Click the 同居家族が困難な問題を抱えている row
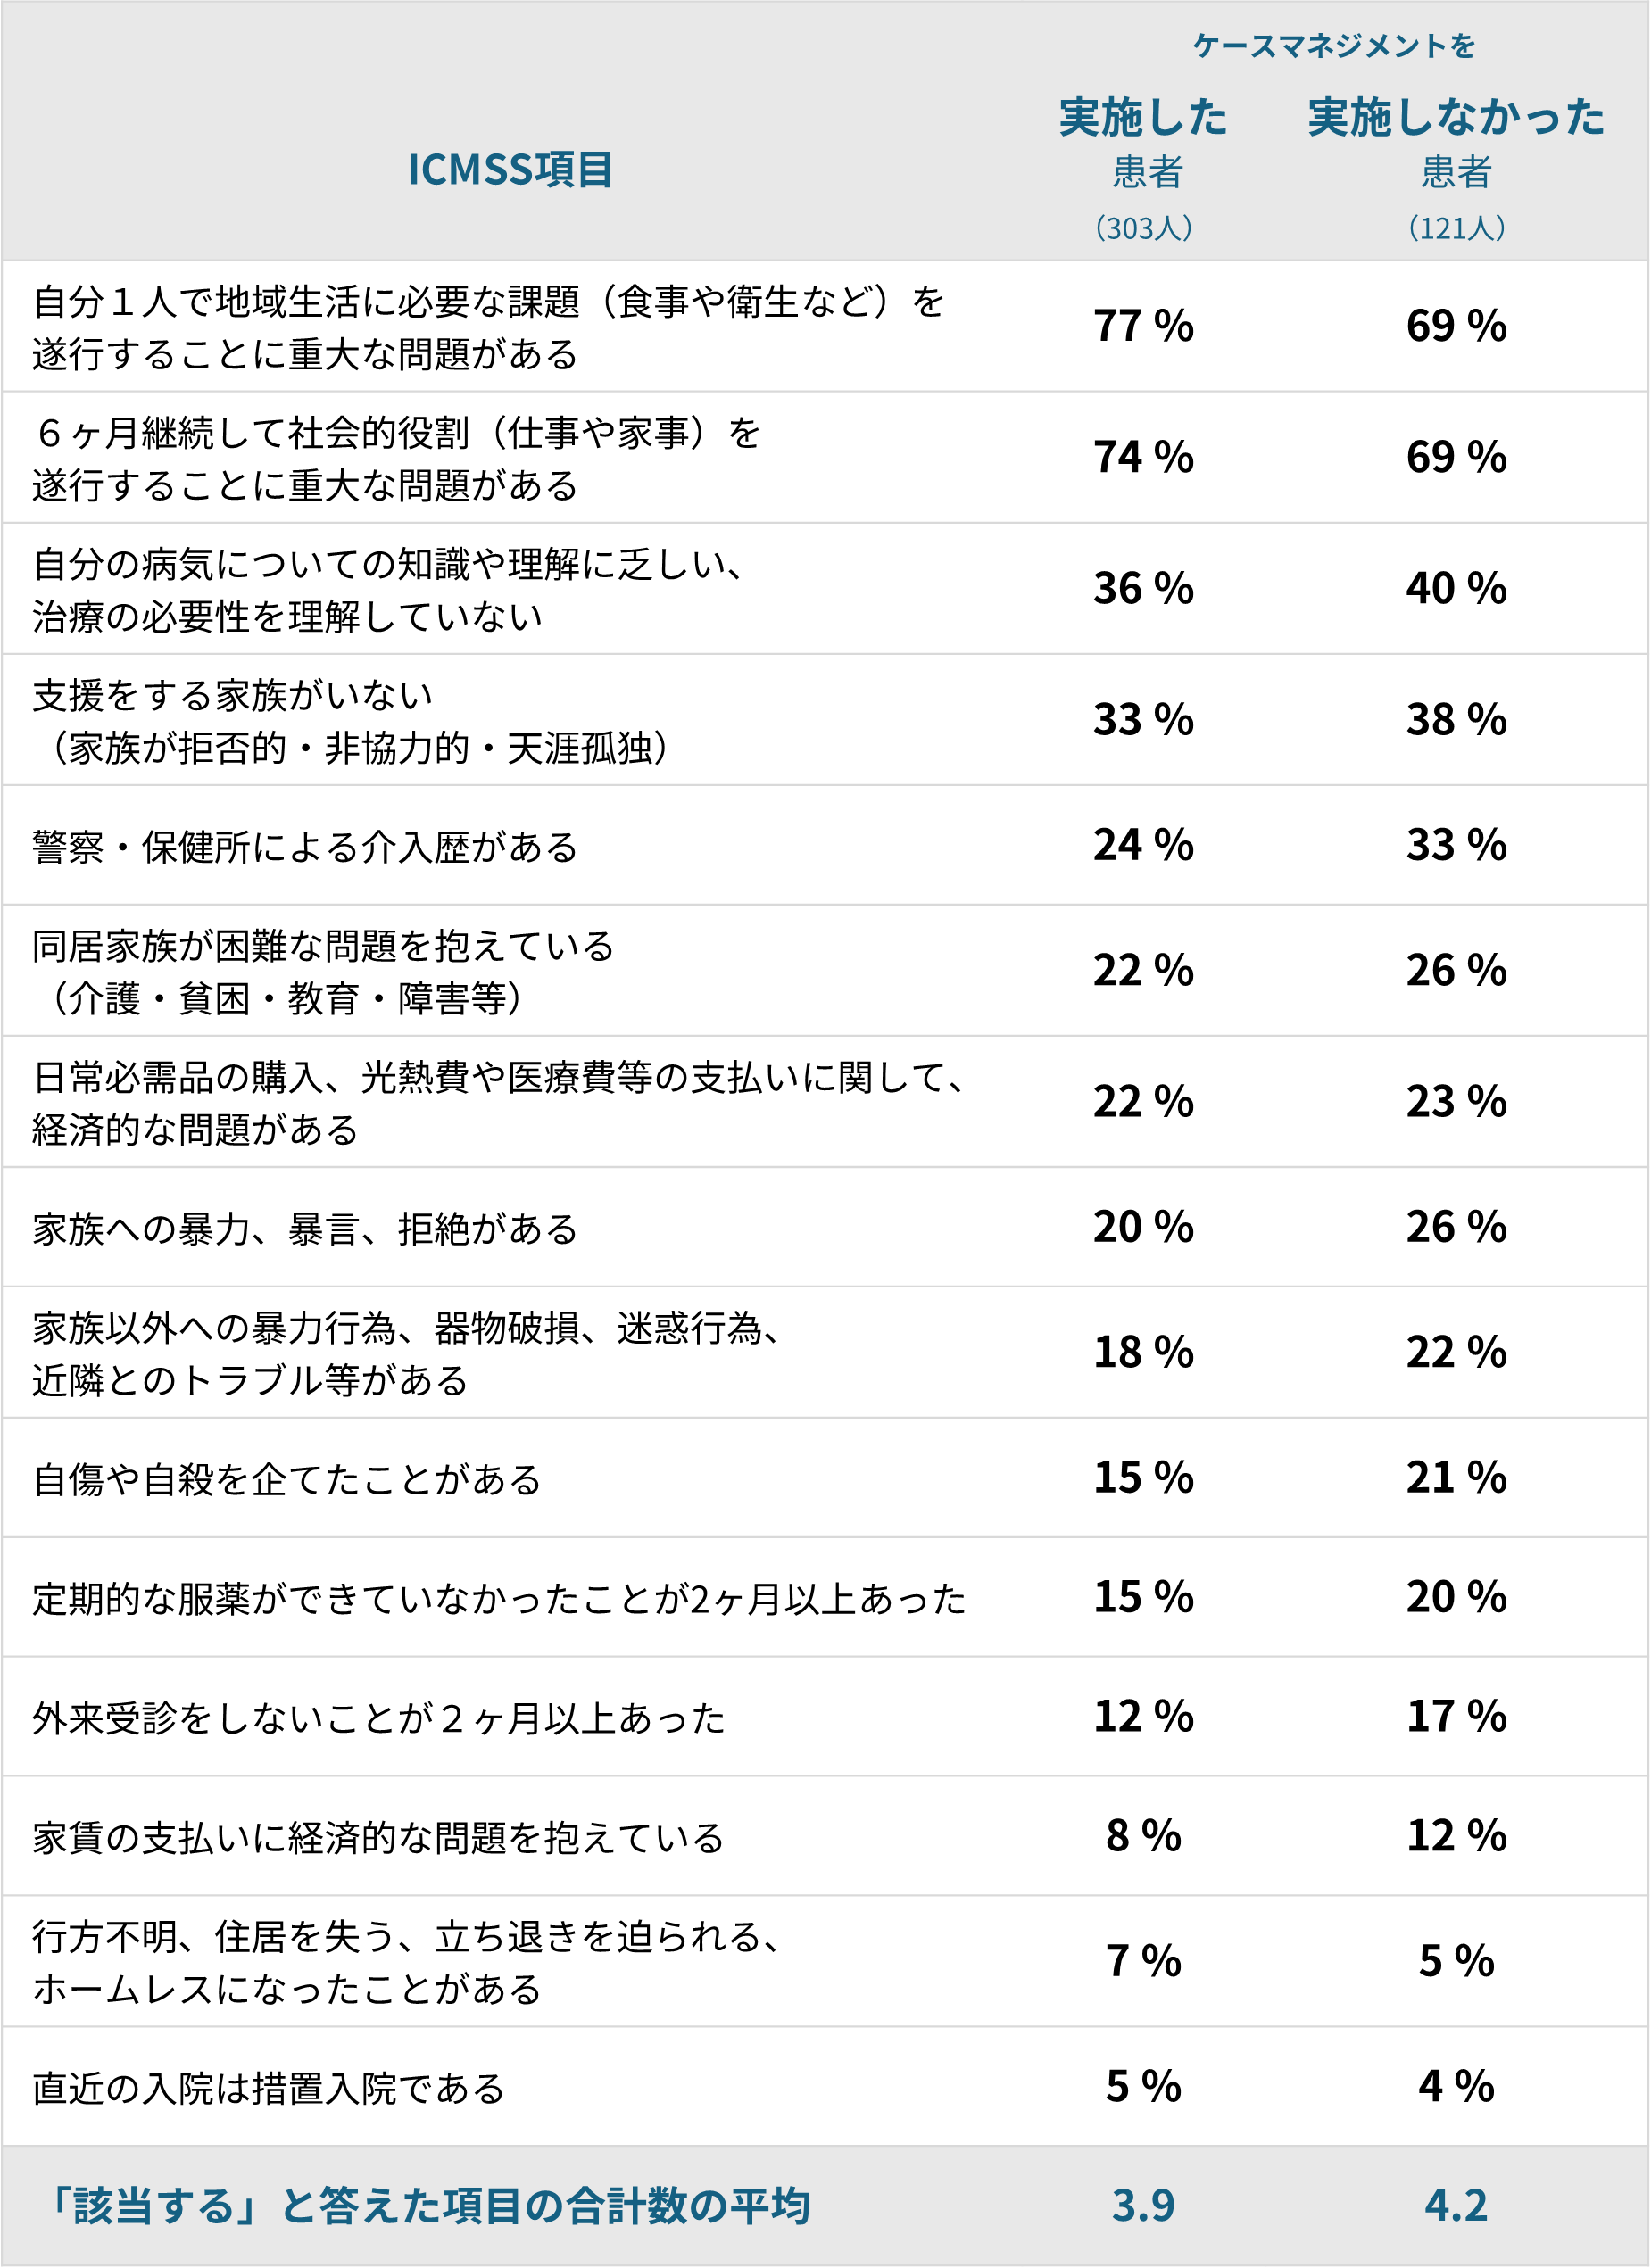The width and height of the screenshot is (1651, 2268). [825, 971]
